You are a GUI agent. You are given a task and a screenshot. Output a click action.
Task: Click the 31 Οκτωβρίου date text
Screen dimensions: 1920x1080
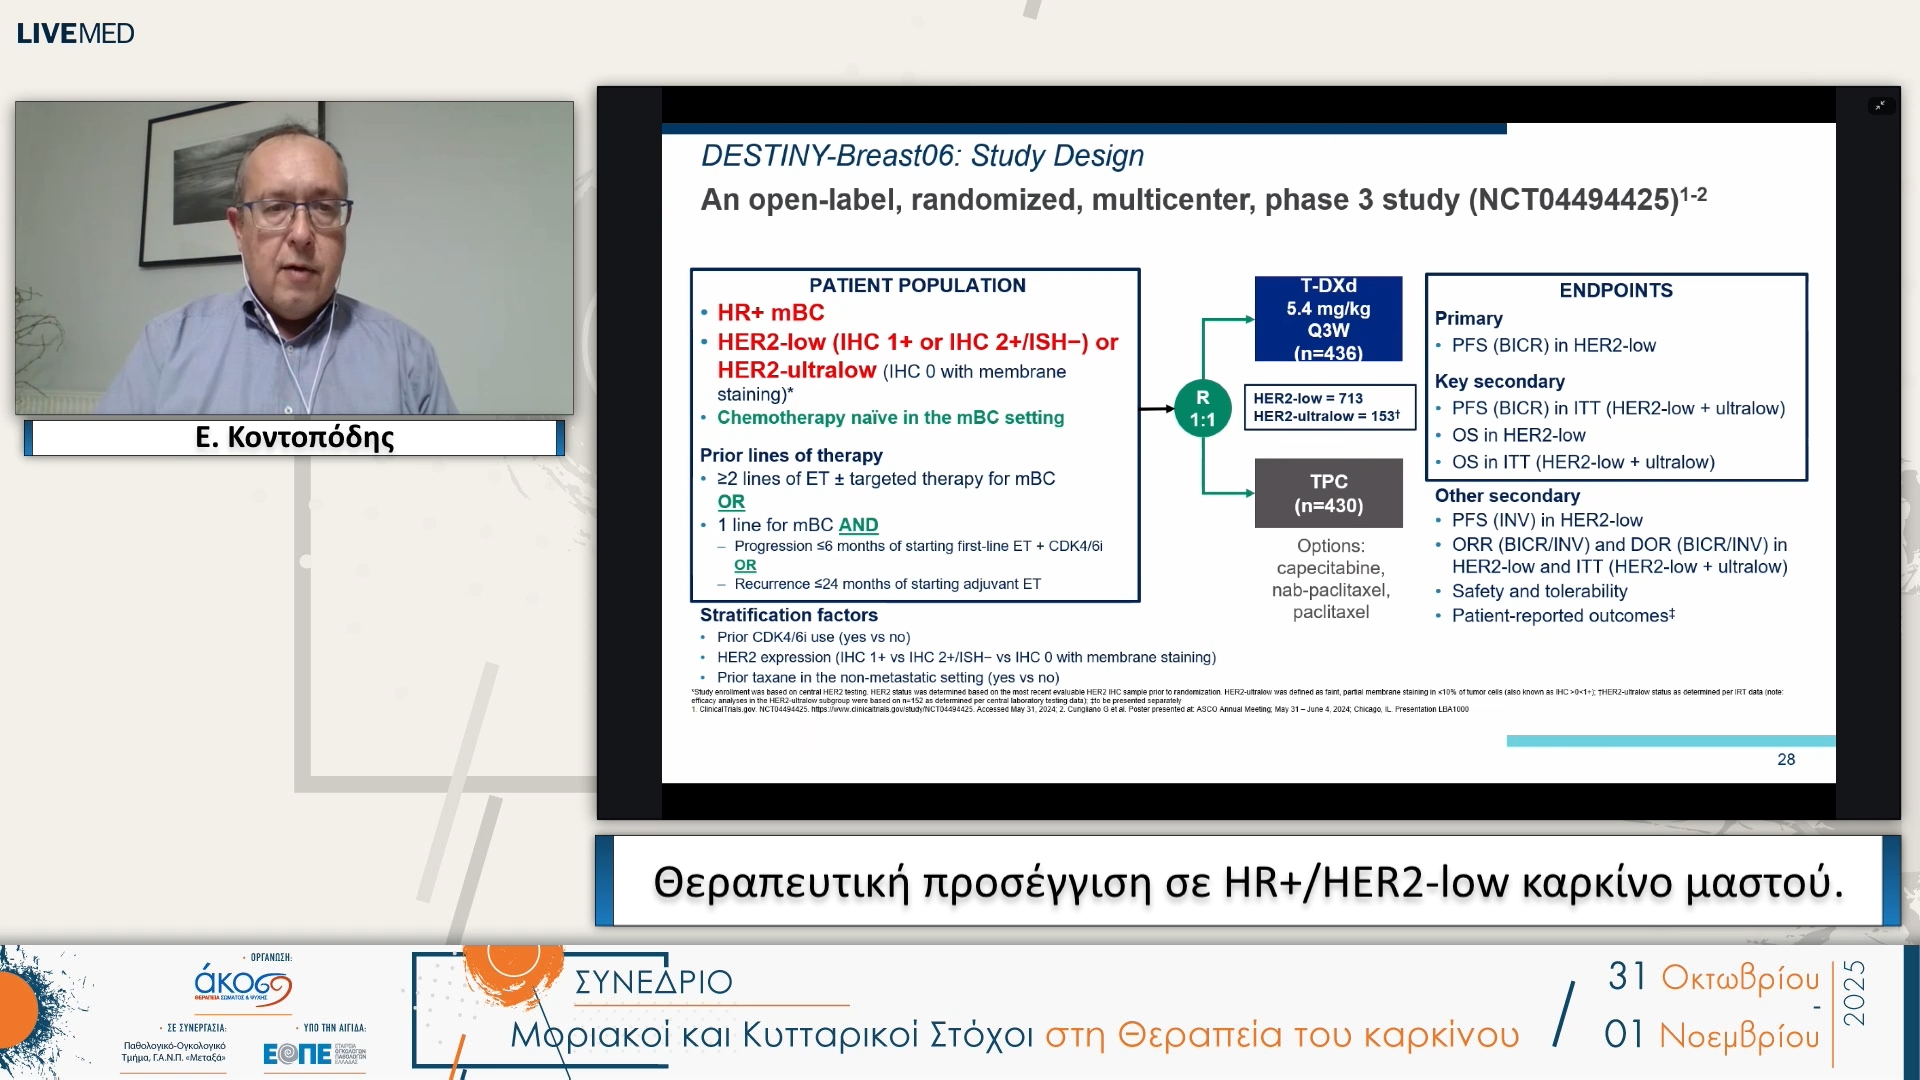pos(1713,977)
